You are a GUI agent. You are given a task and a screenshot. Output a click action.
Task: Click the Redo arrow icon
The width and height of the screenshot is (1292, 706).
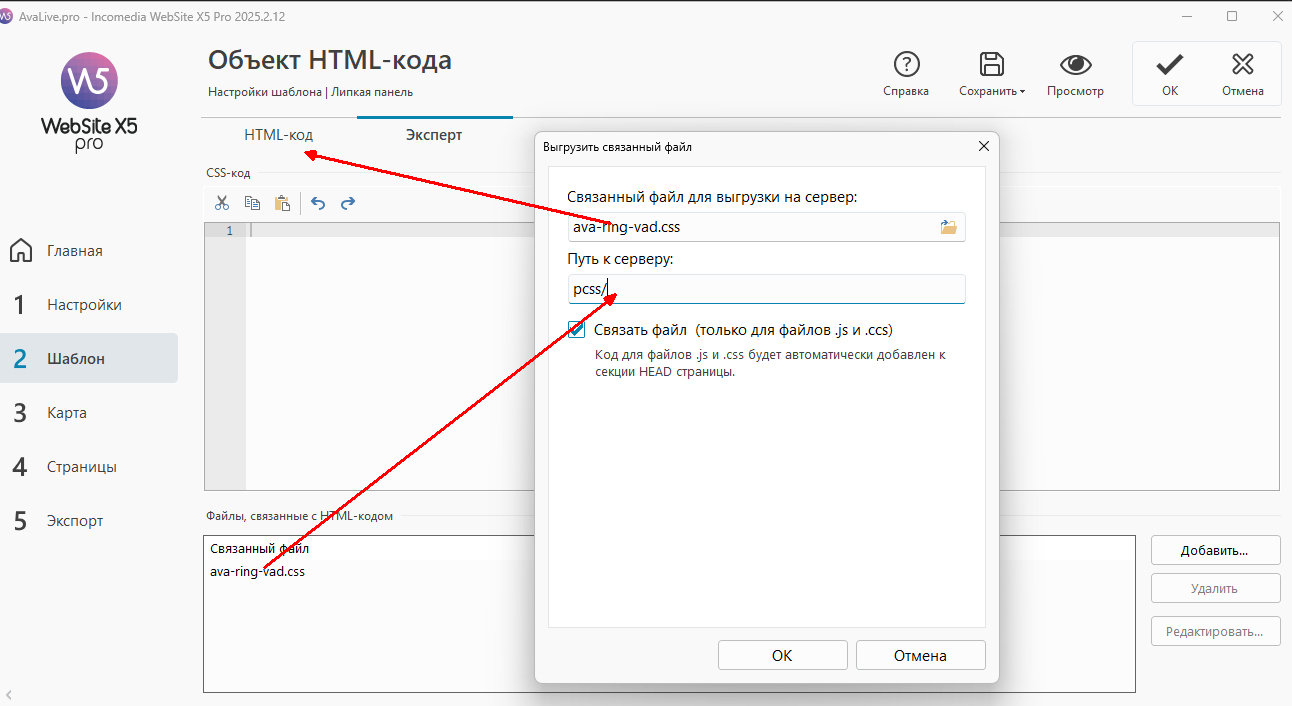[348, 203]
